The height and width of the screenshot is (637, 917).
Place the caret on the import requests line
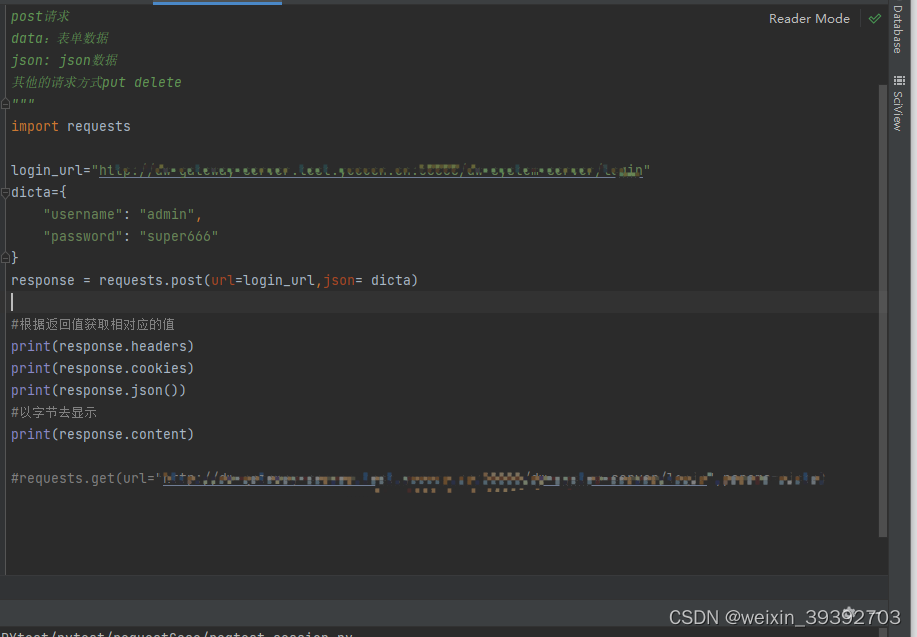(x=70, y=125)
